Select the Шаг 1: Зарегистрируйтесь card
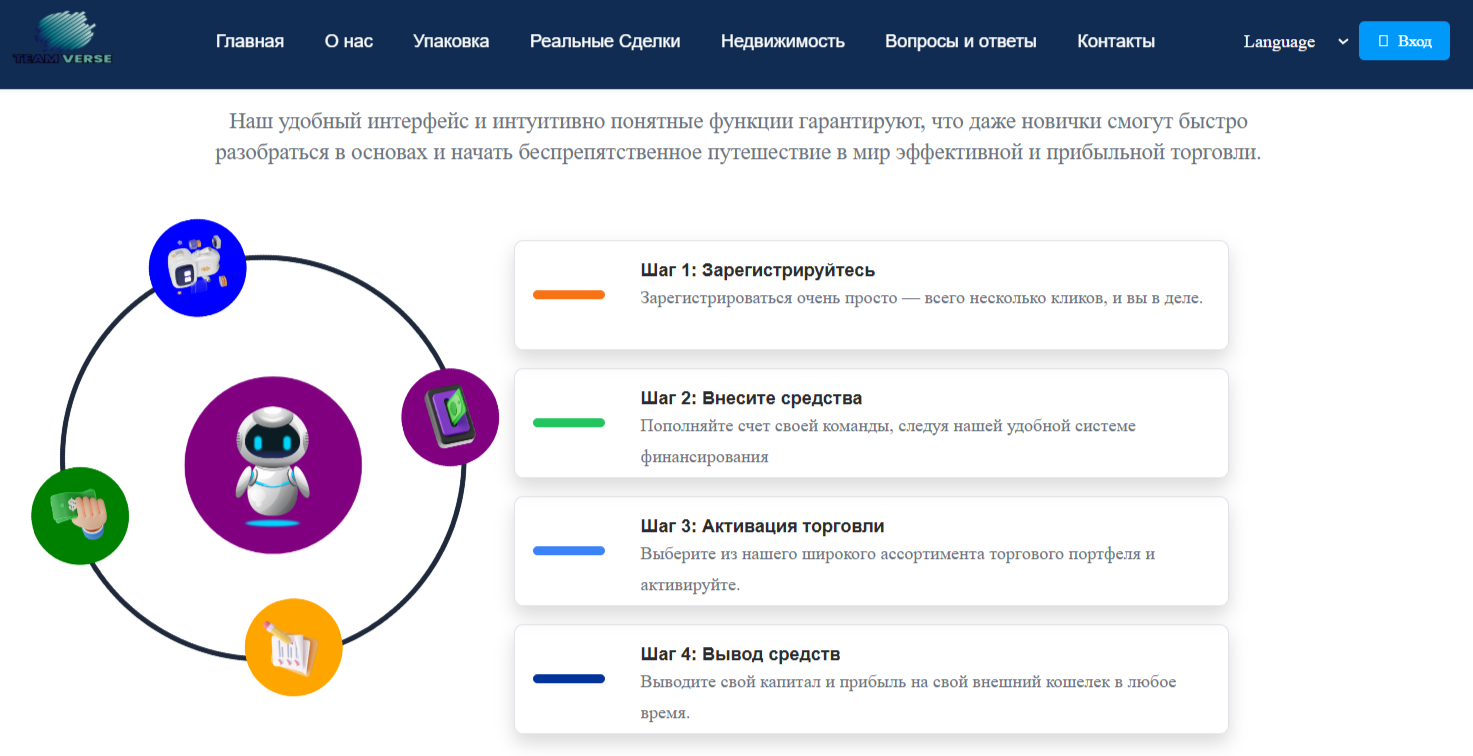The width and height of the screenshot is (1473, 756). click(x=871, y=295)
